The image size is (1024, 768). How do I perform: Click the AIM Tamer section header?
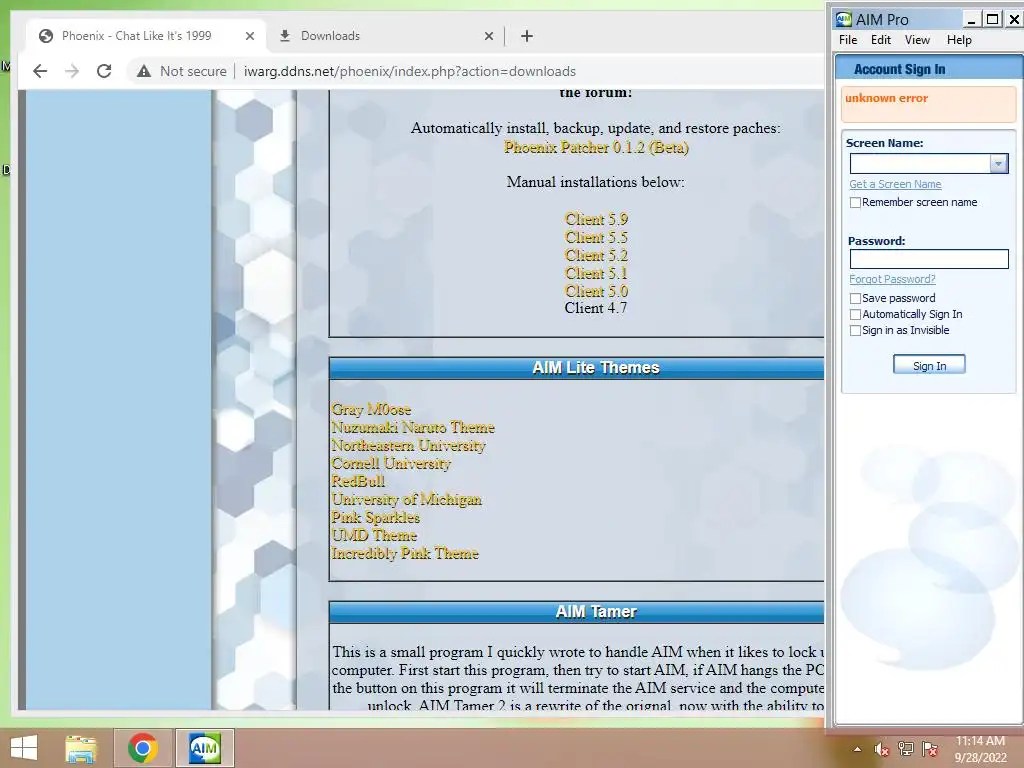[x=596, y=612]
